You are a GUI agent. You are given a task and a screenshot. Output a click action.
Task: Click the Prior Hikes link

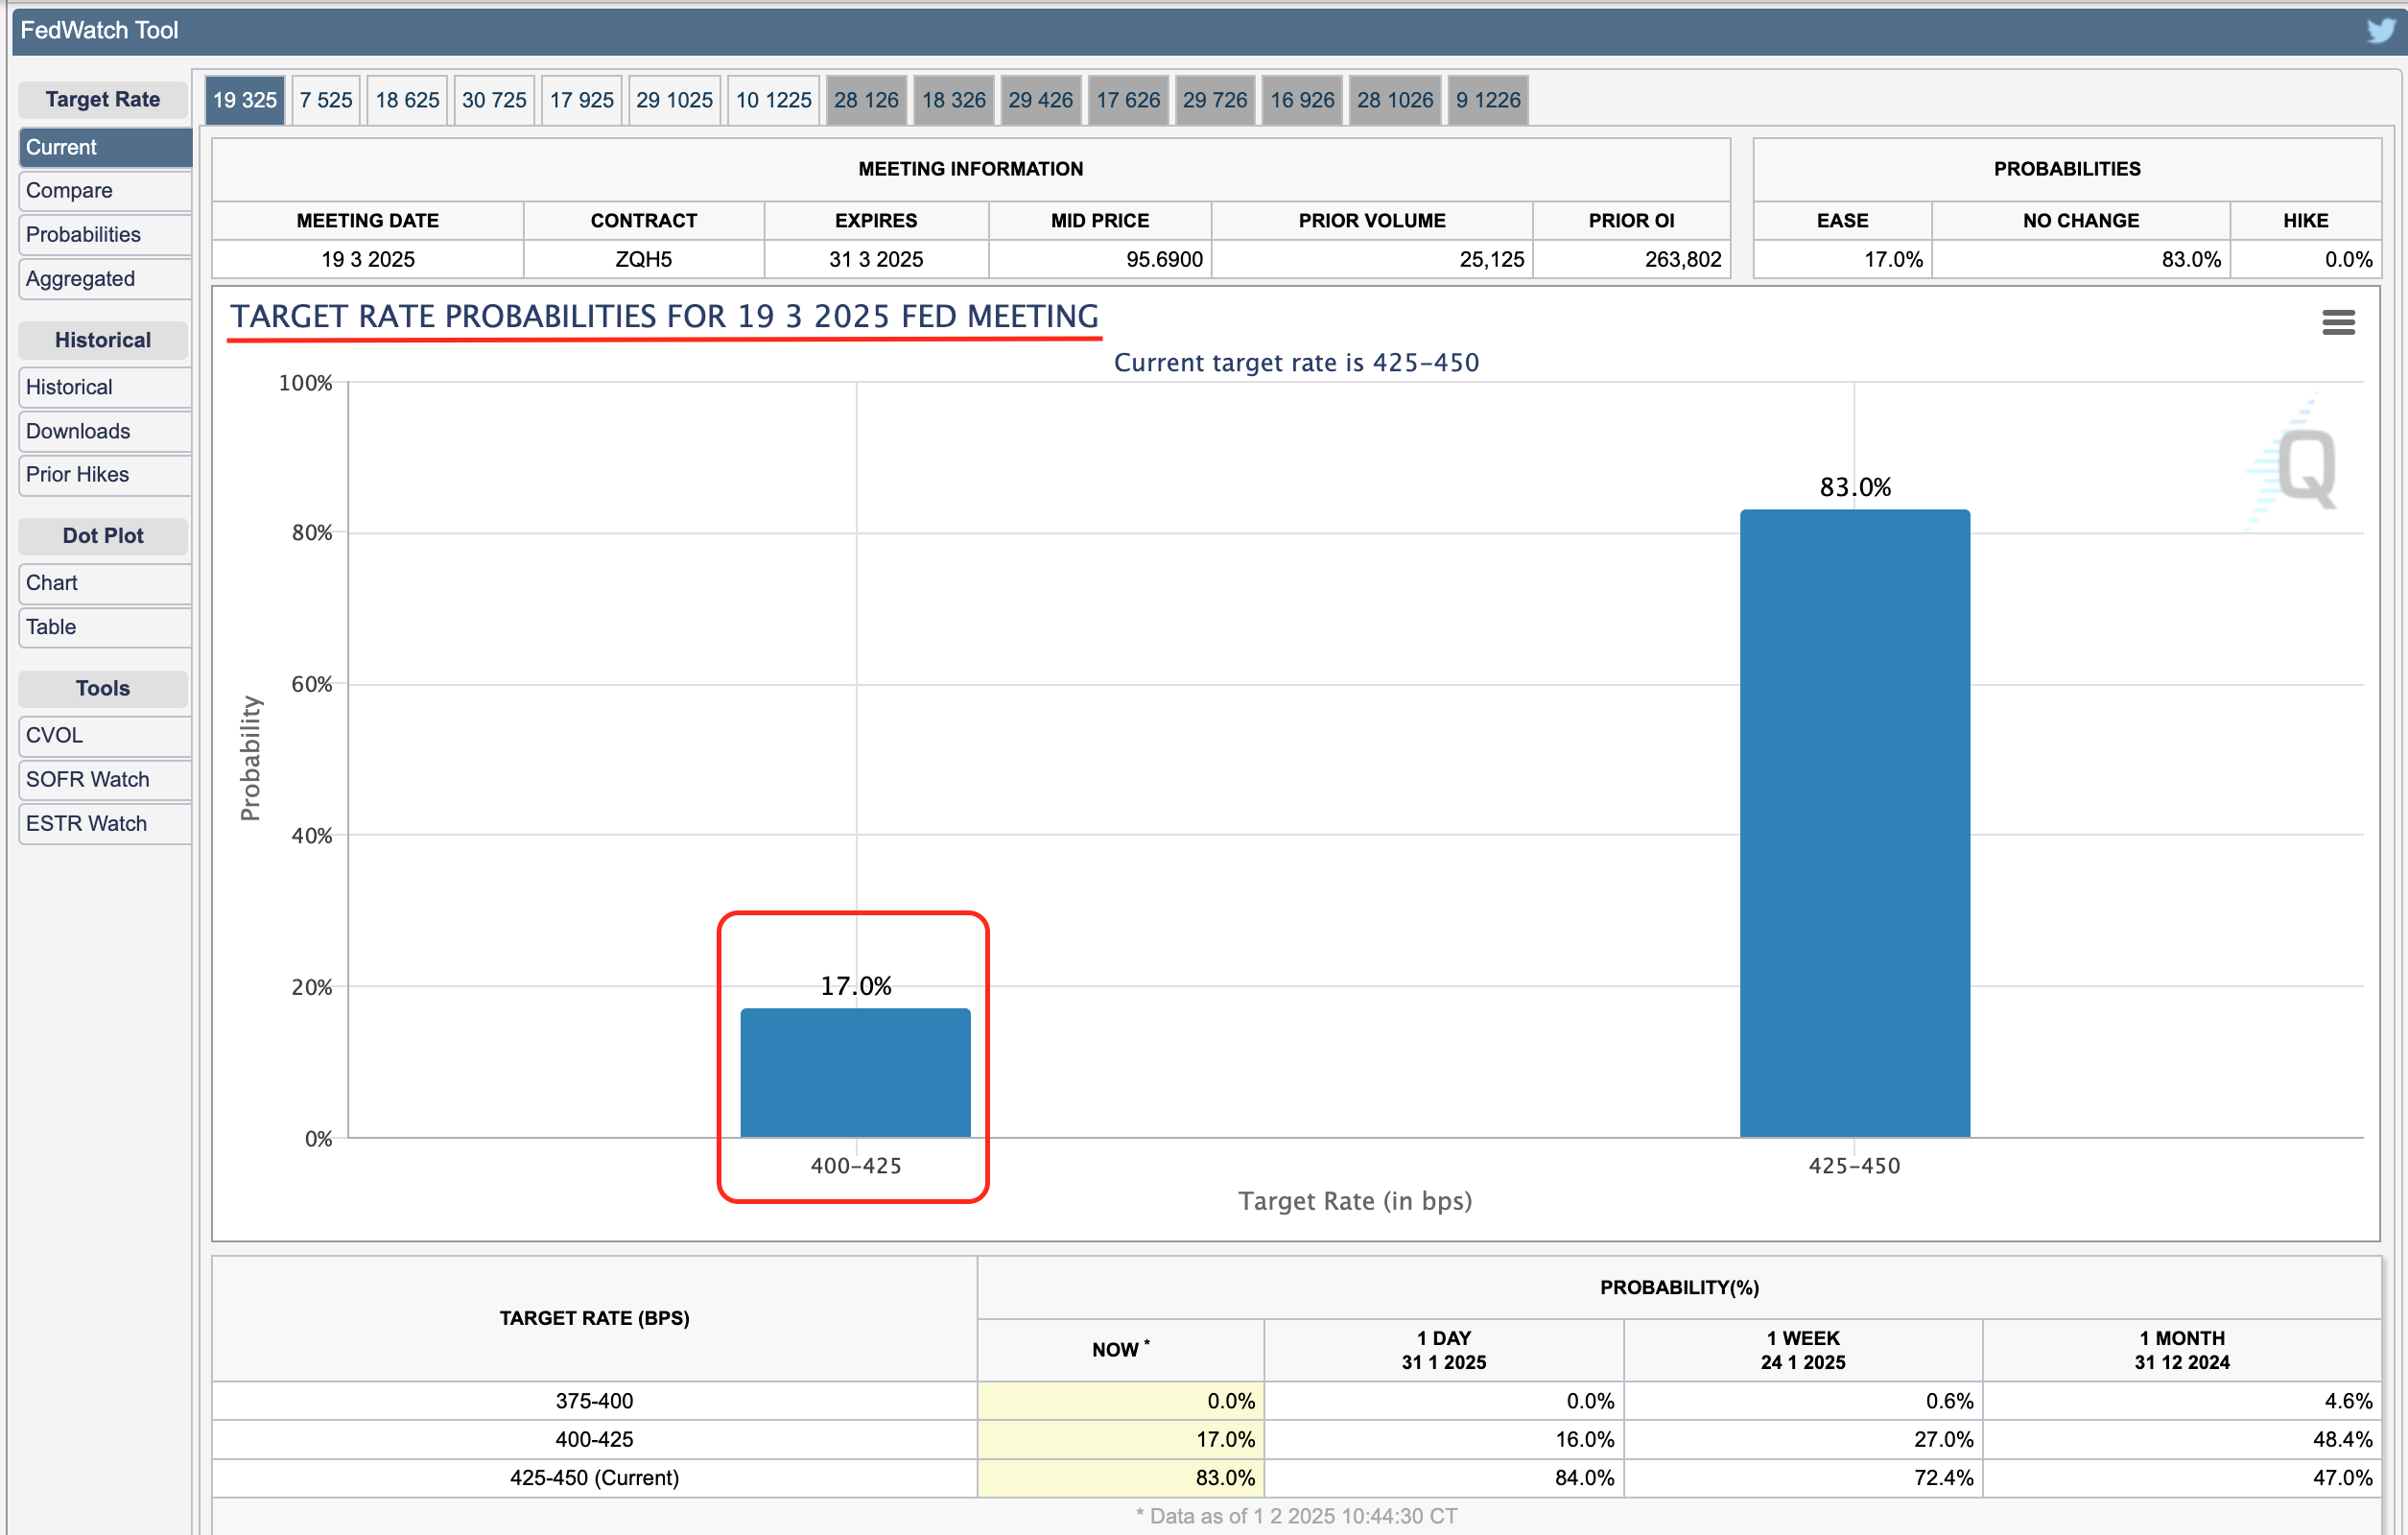tap(104, 474)
